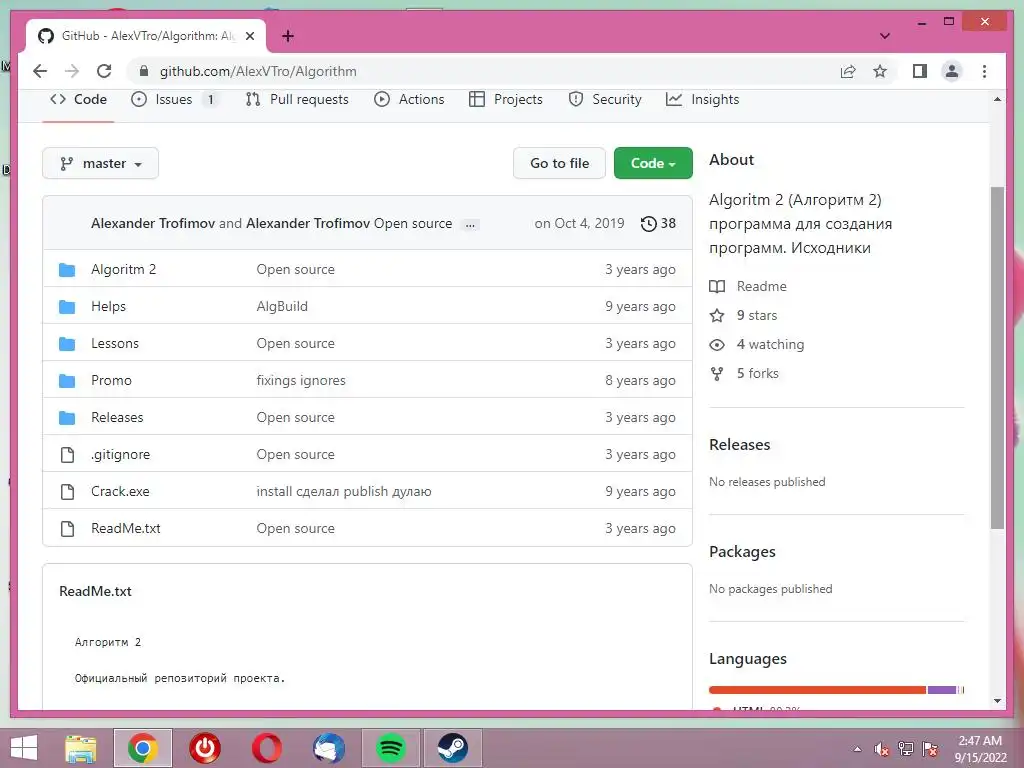Click the AlgBuild commit message
This screenshot has width=1024, height=768.
tap(282, 307)
